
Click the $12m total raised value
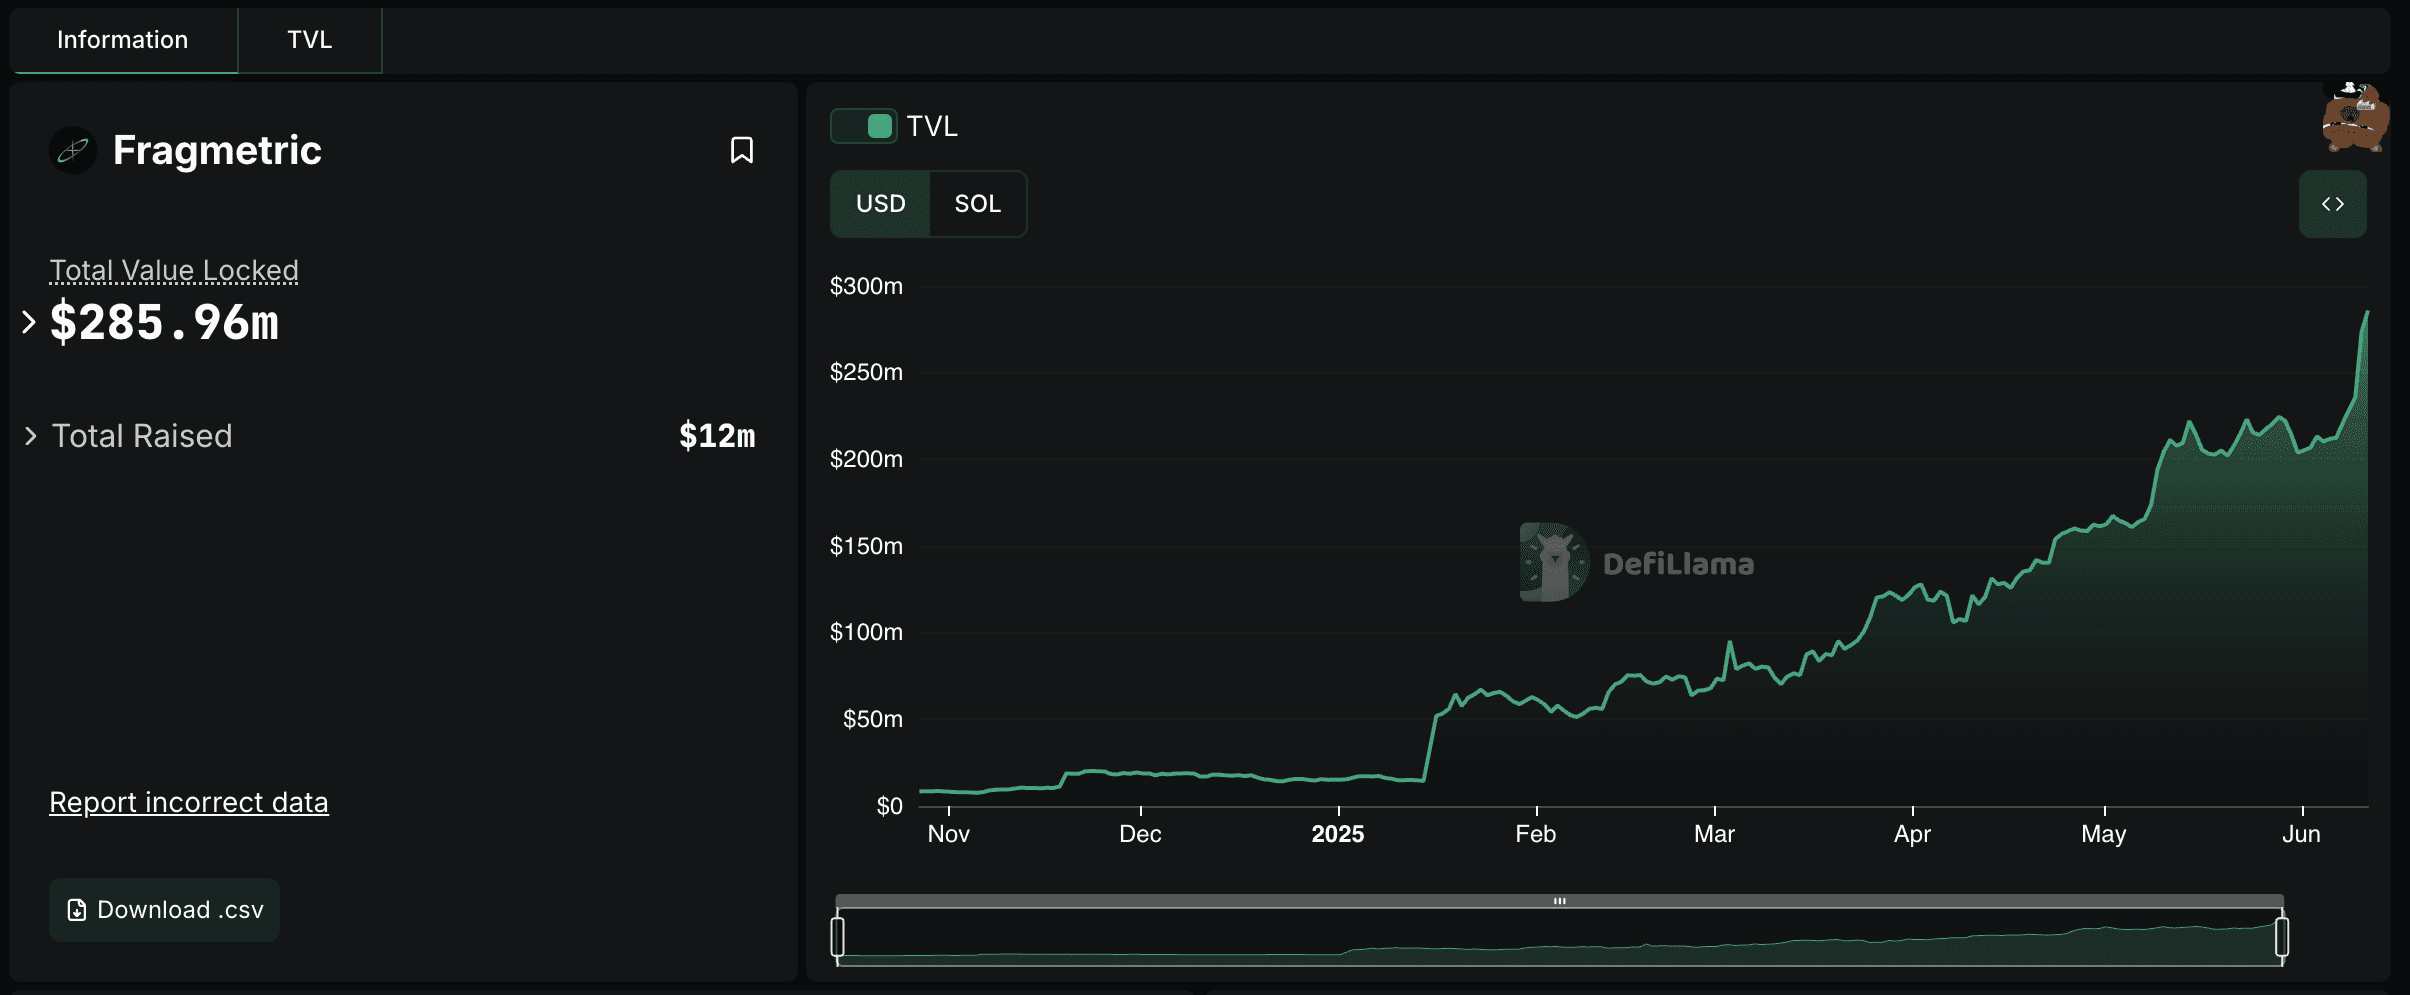pyautogui.click(x=717, y=436)
